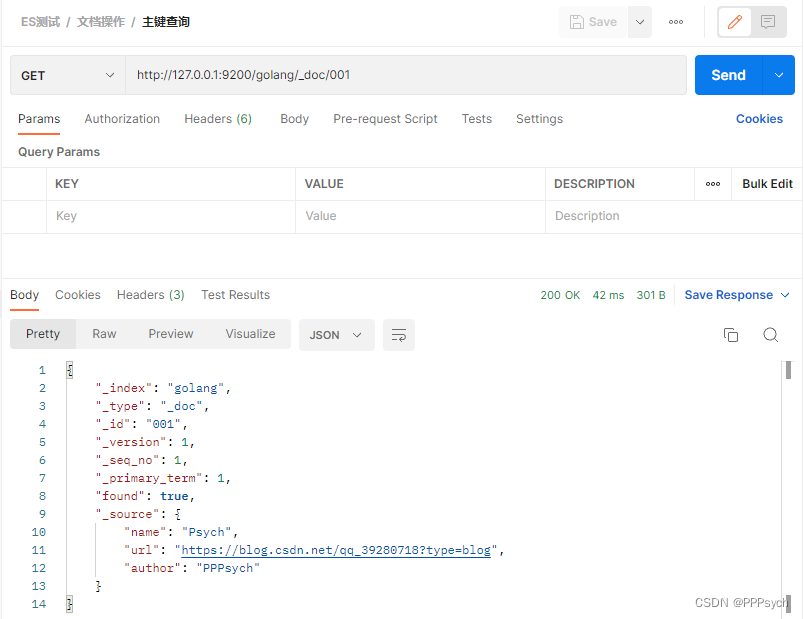
Task: Open the GET method dropdown
Action: [68, 75]
